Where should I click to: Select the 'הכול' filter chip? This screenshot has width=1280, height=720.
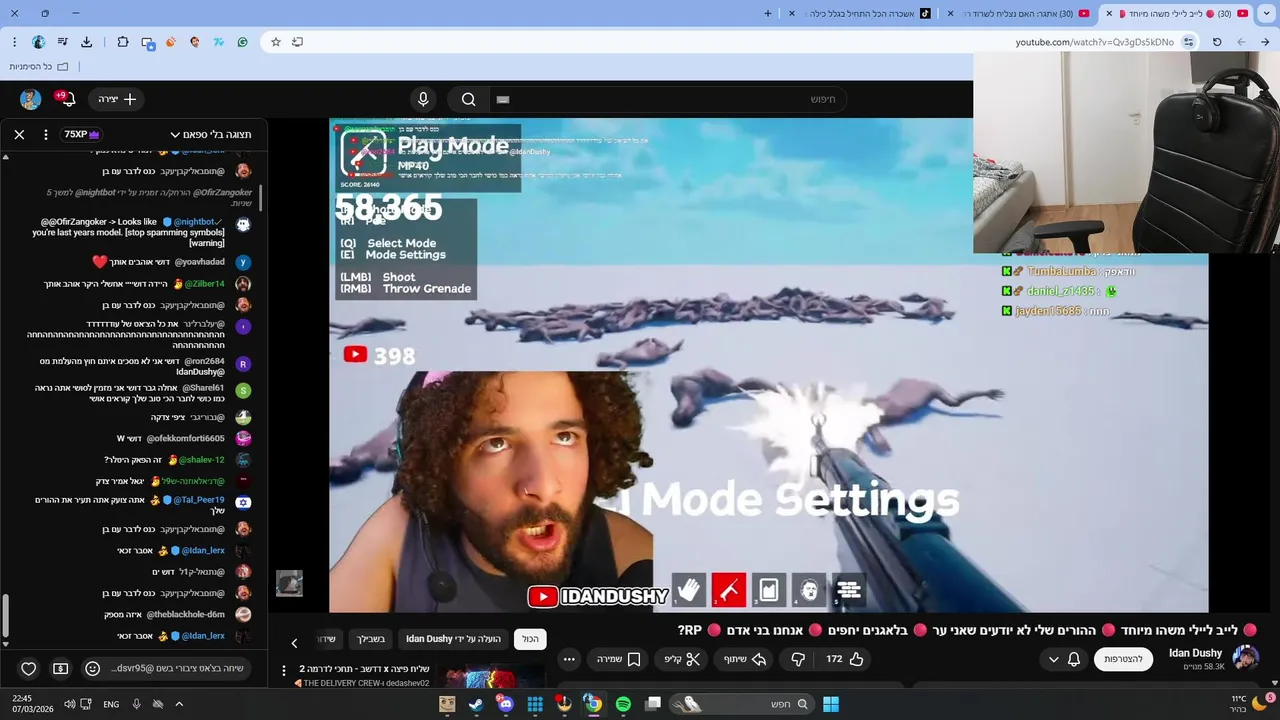[530, 639]
